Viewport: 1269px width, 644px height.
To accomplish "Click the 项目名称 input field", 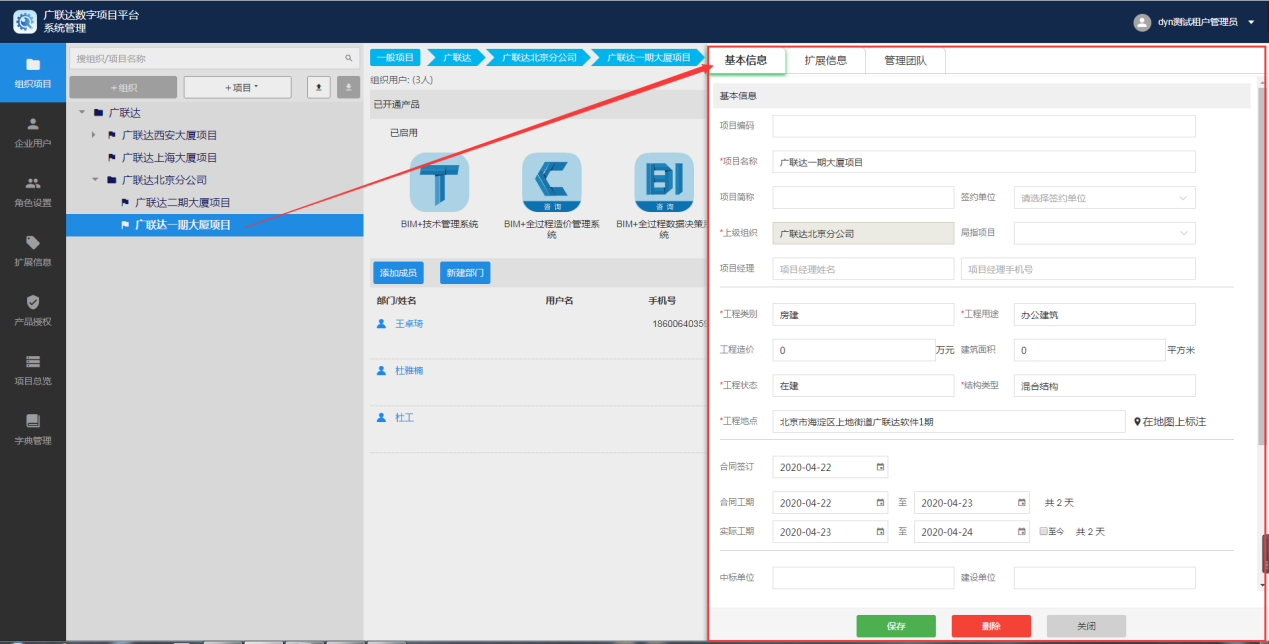I will click(984, 162).
